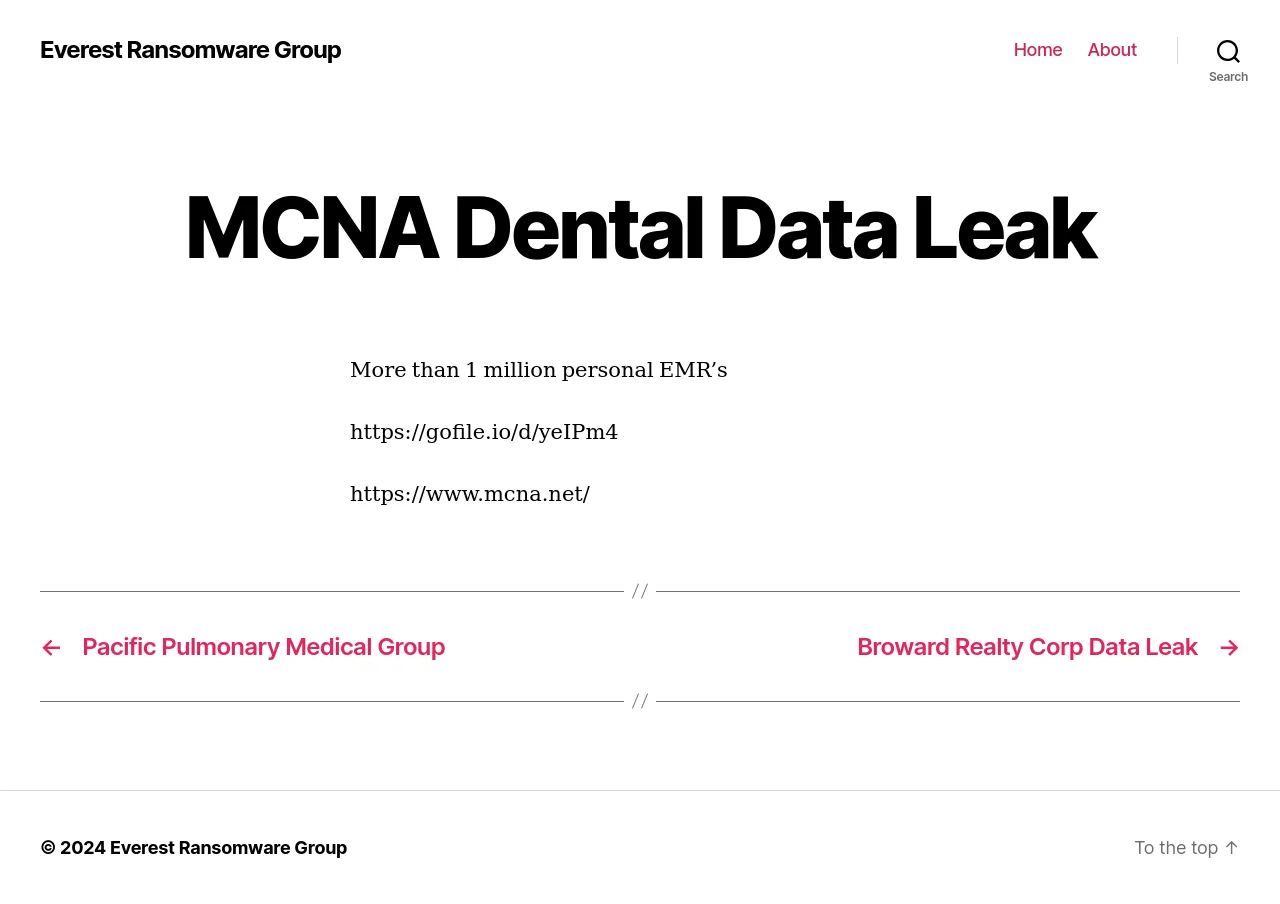
Task: Click the lower // divider below post navigation
Action: 640,701
